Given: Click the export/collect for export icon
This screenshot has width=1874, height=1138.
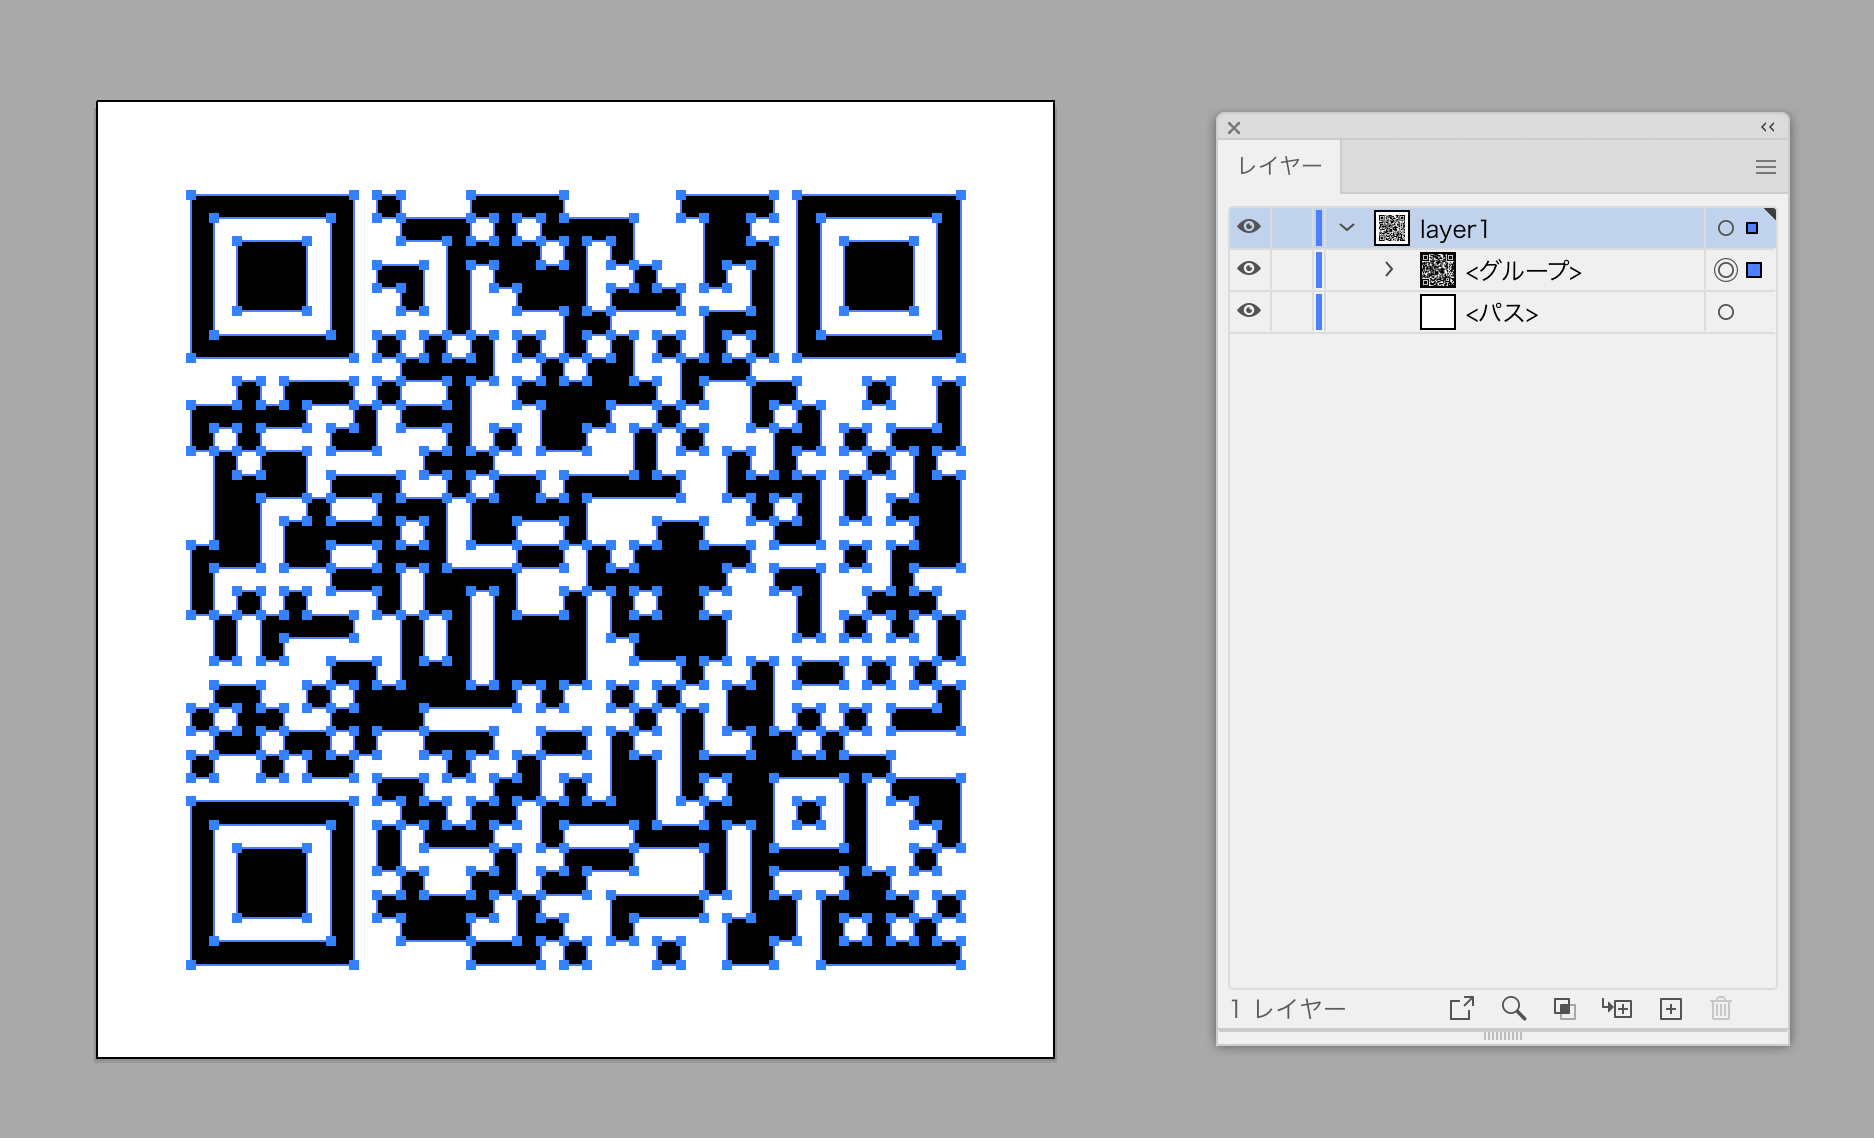Looking at the screenshot, I should coord(1462,1008).
